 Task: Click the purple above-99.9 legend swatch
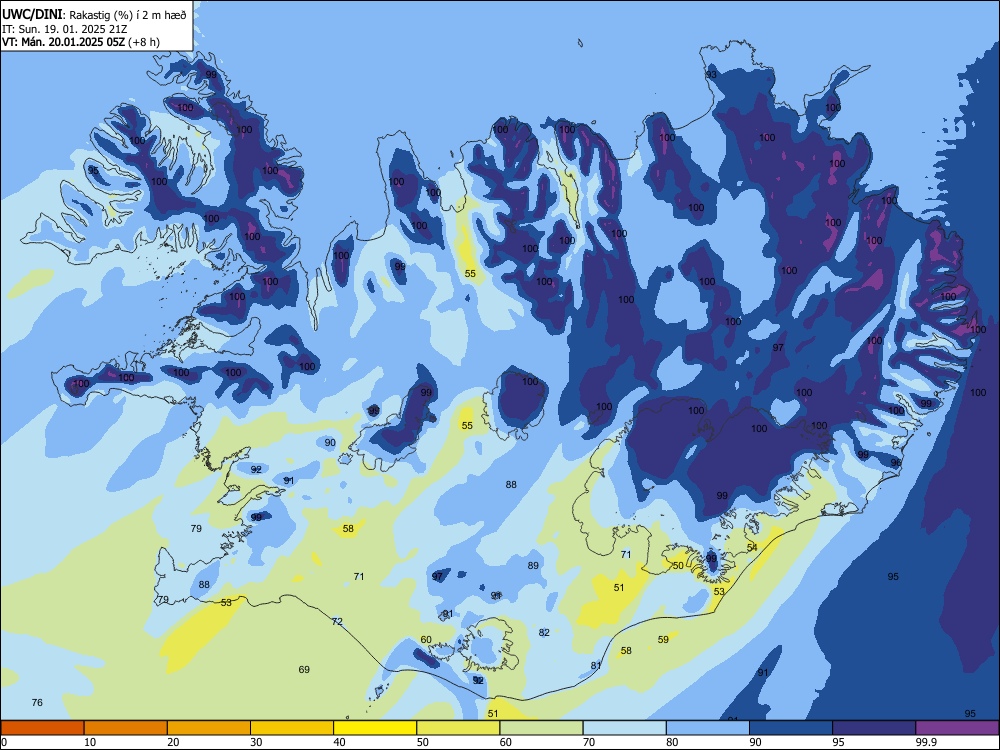pos(957,728)
